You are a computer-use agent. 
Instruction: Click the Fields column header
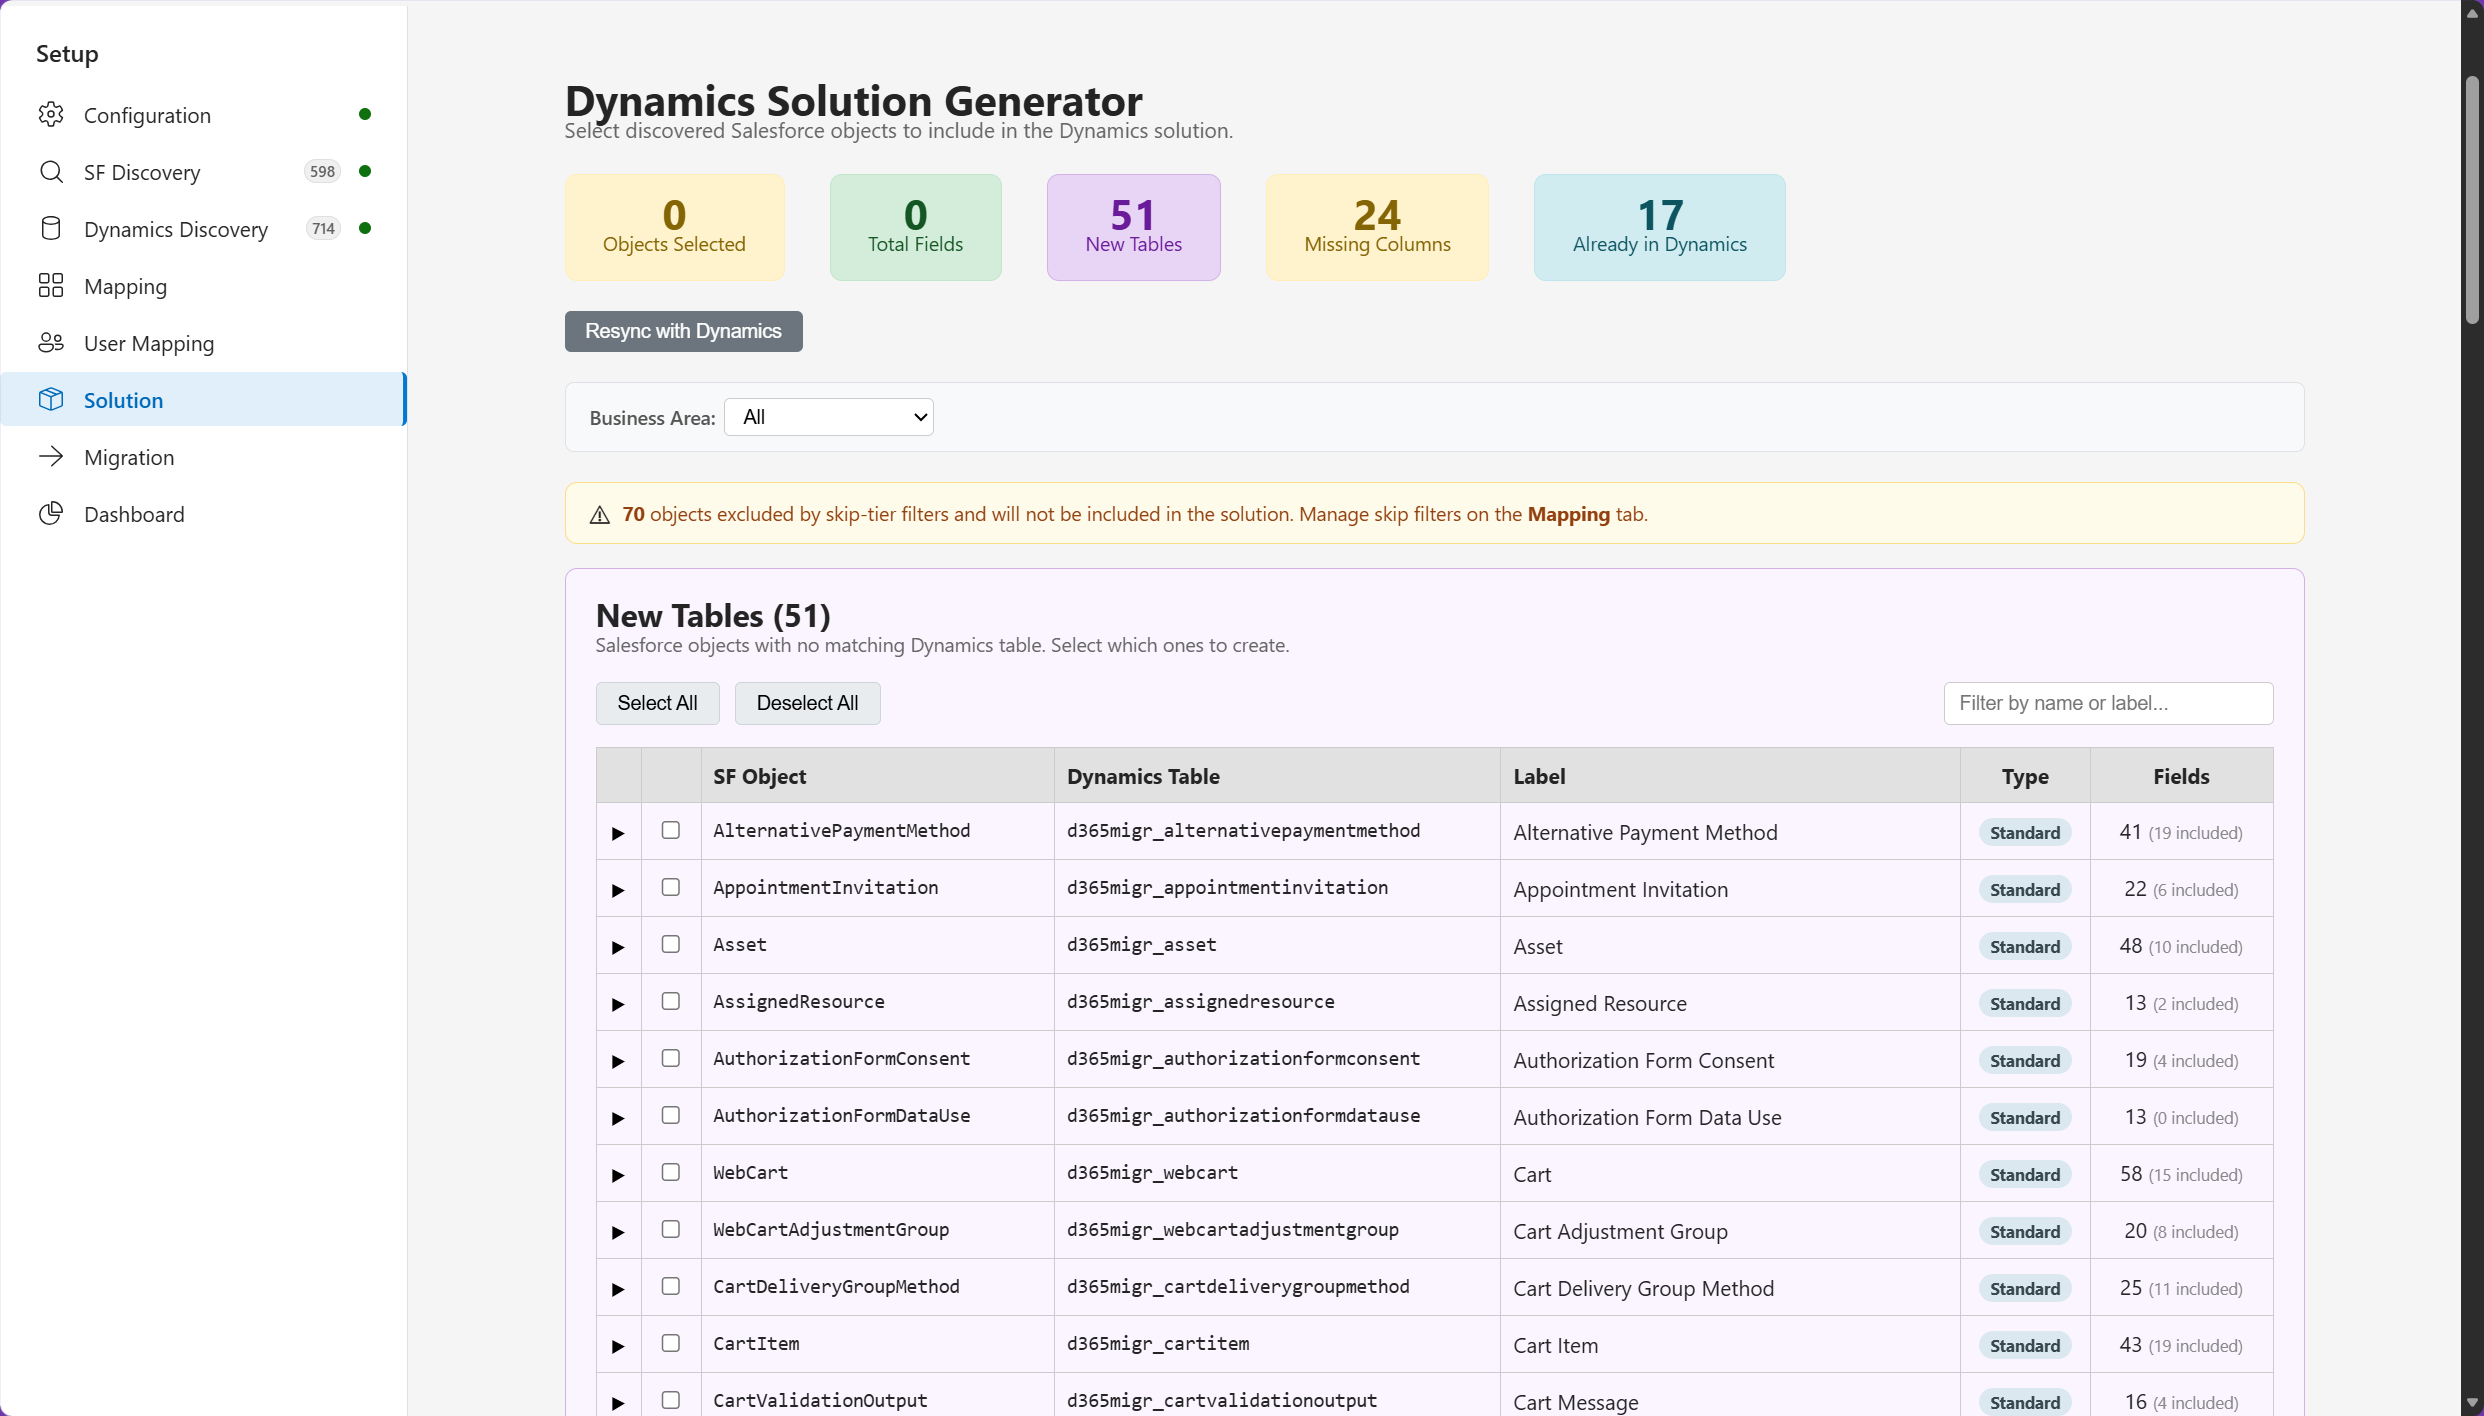click(x=2181, y=776)
